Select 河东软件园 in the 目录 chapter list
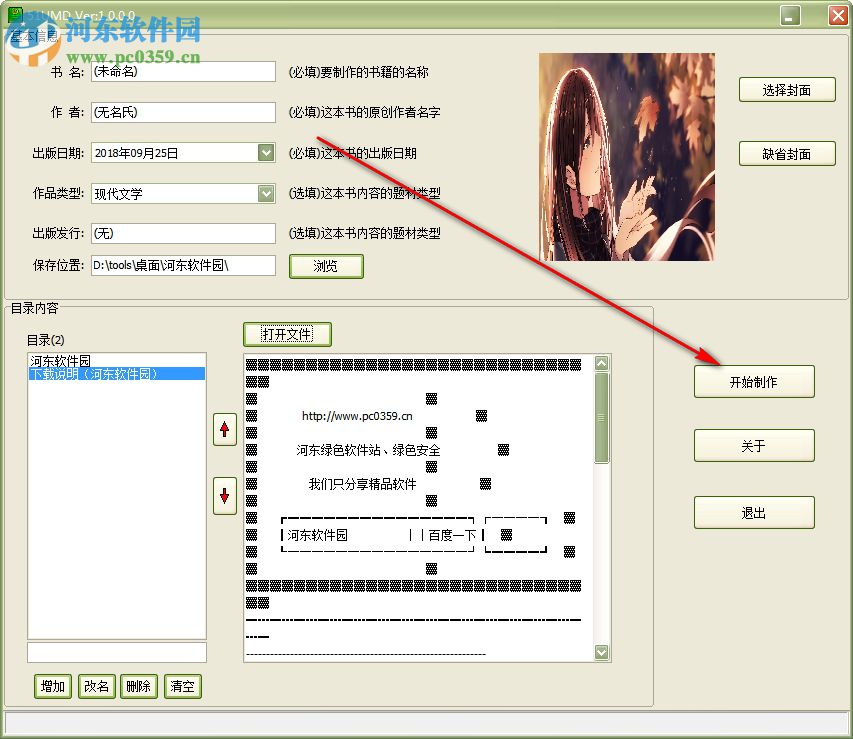The height and width of the screenshot is (739, 853). click(64, 360)
